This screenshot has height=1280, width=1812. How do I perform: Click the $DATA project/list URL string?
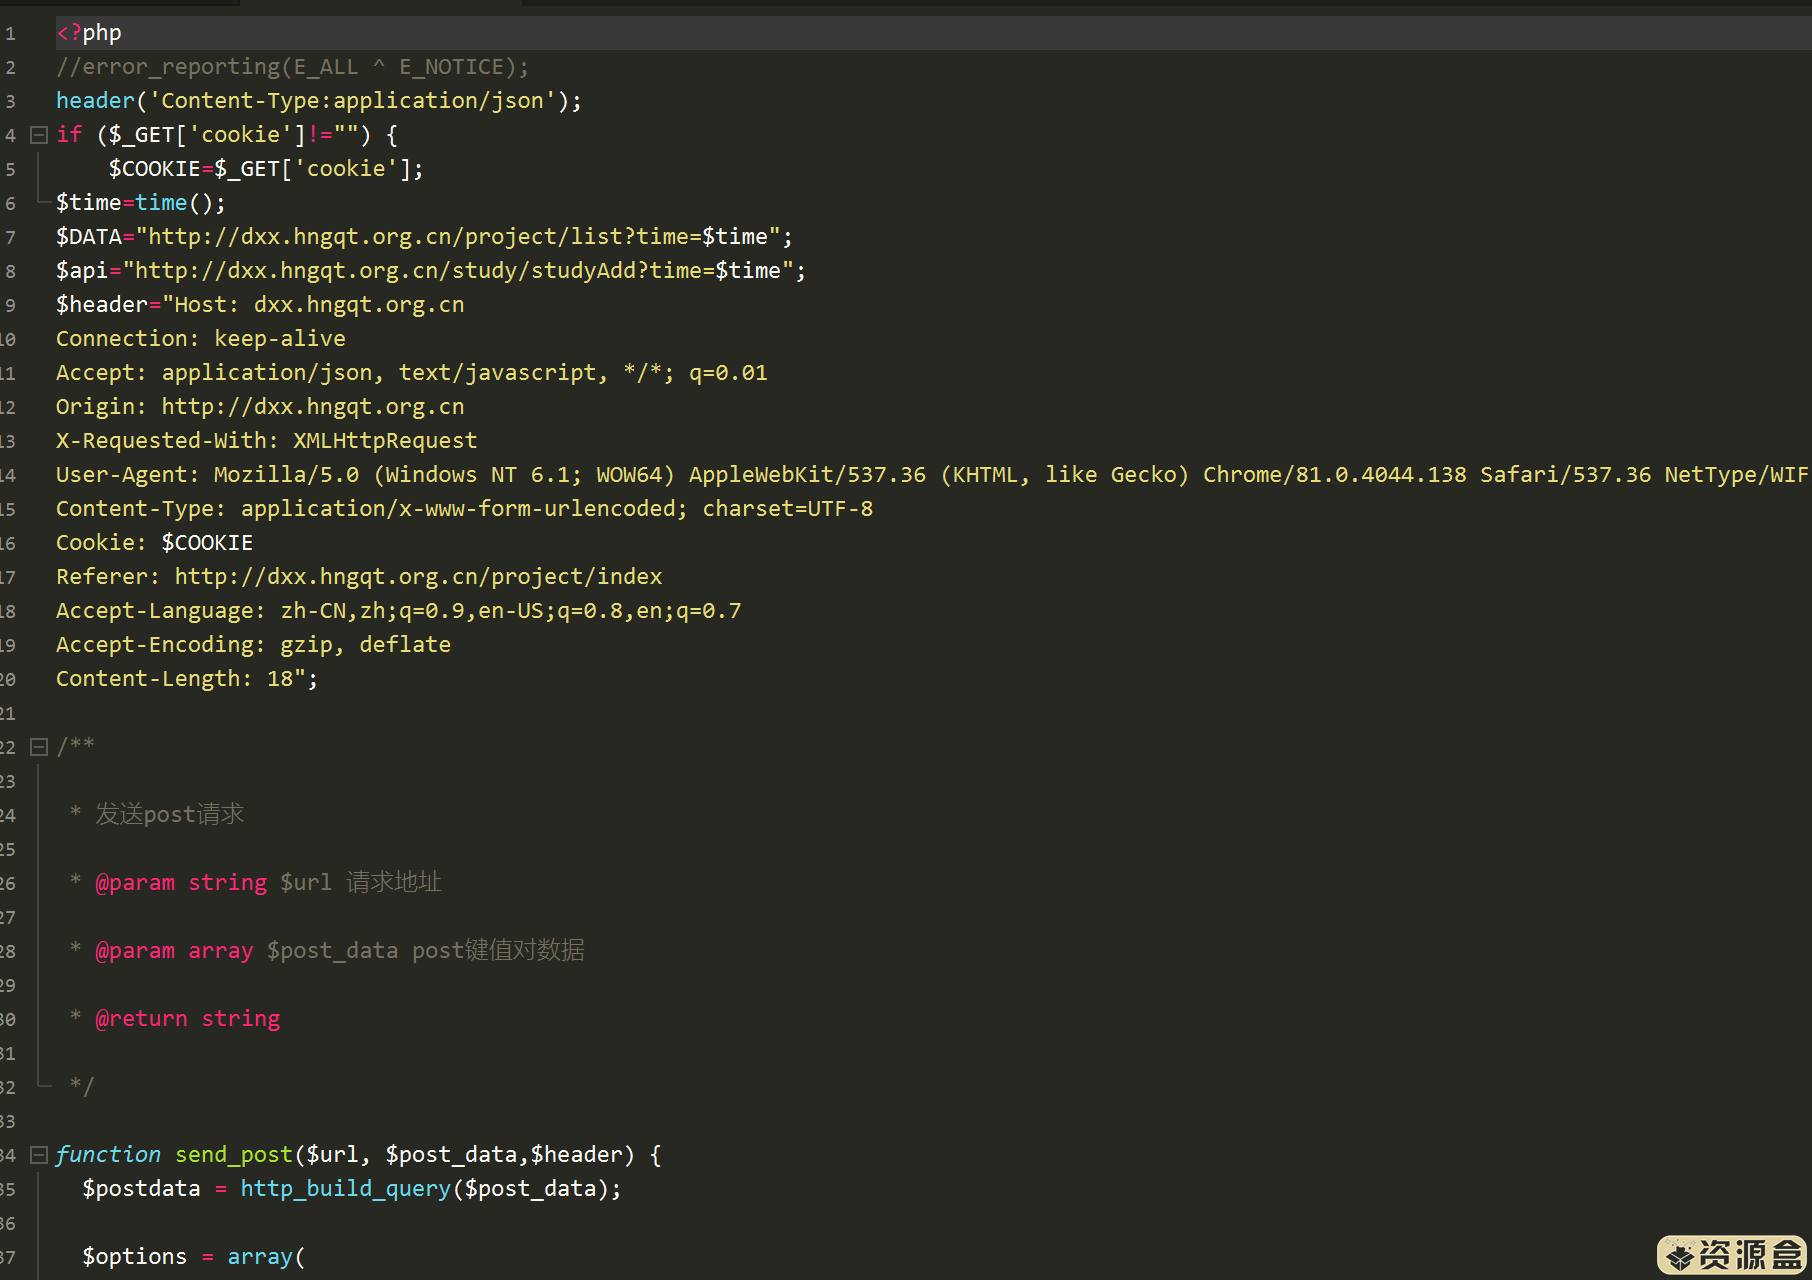coord(458,237)
